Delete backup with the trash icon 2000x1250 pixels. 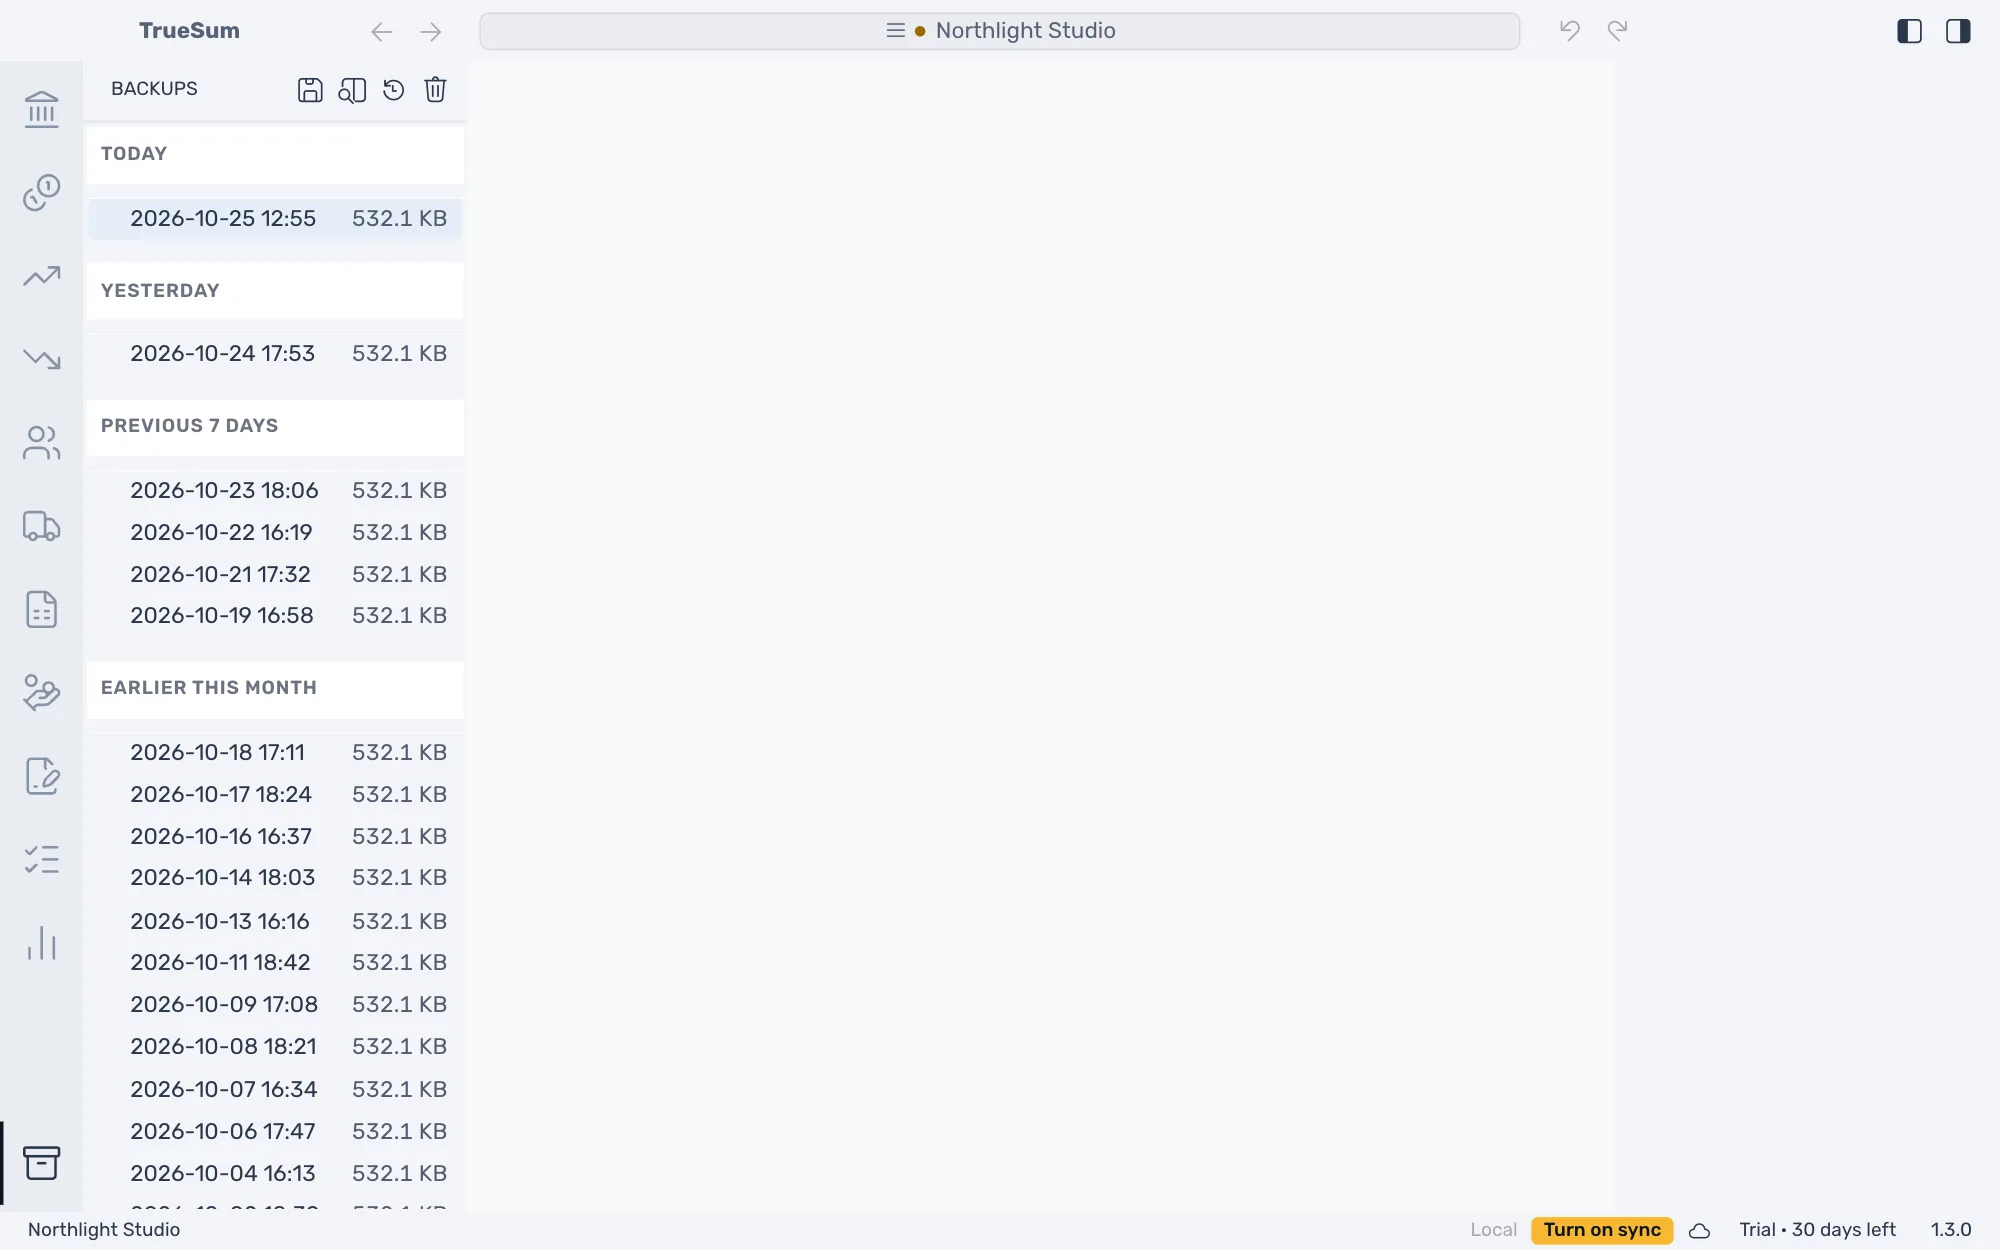pyautogui.click(x=435, y=90)
